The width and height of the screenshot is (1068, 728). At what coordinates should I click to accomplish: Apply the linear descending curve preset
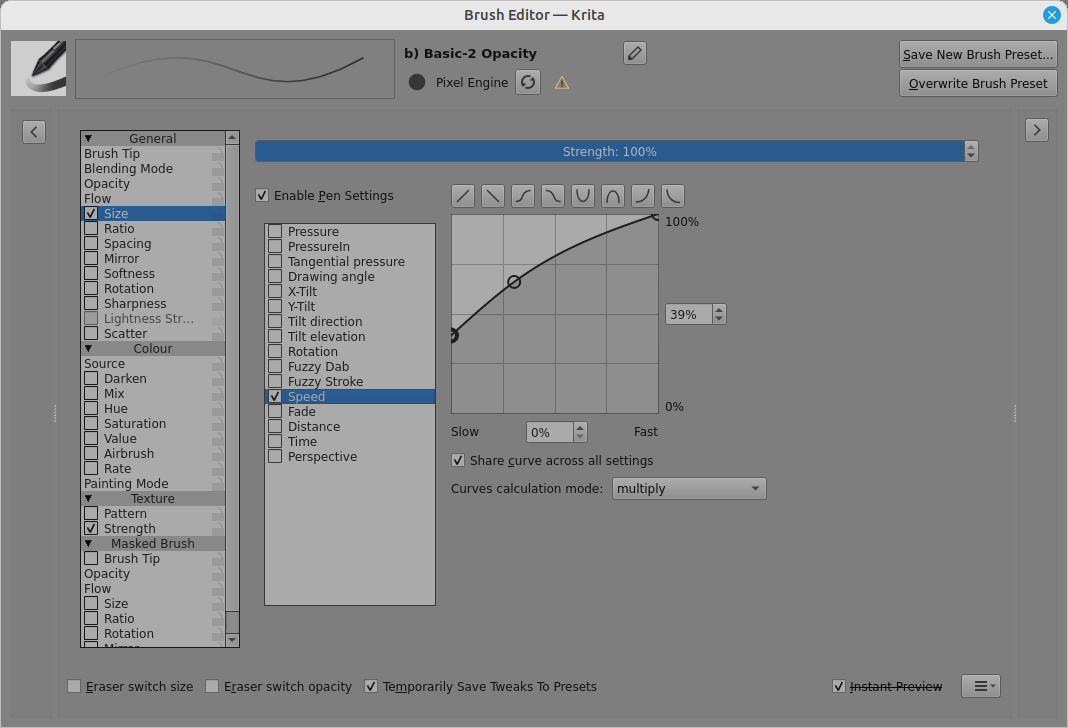coord(493,196)
